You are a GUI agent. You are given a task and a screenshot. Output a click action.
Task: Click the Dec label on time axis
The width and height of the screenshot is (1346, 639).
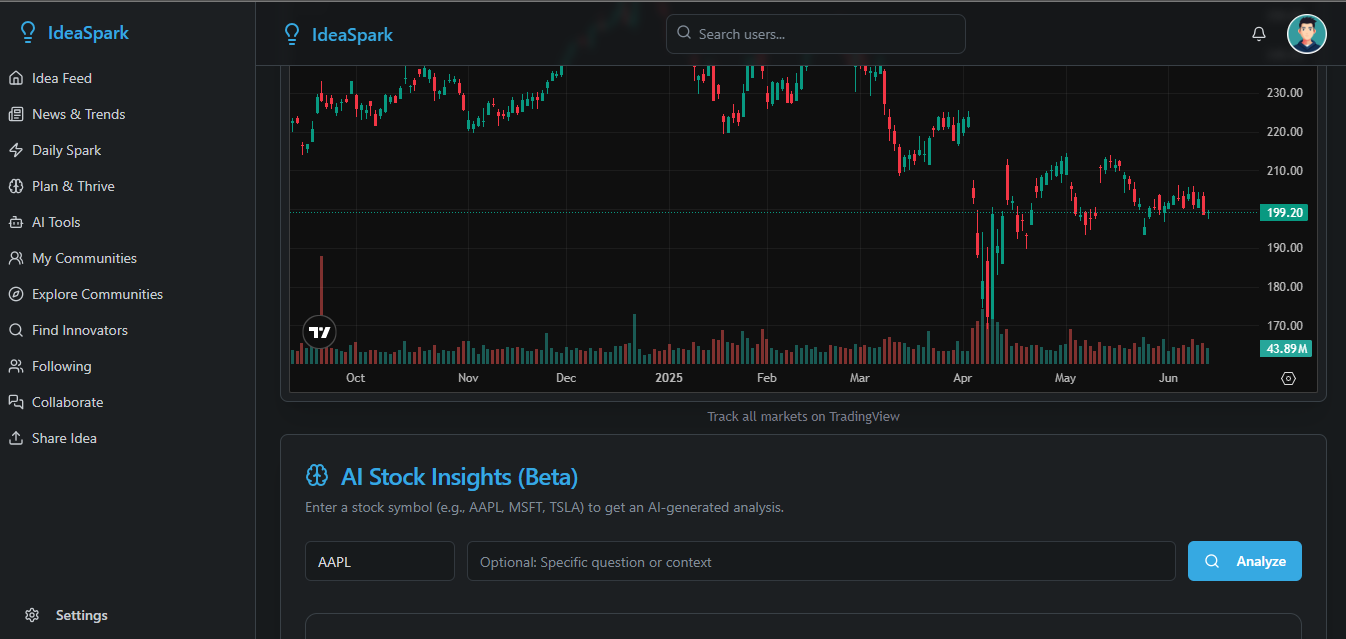566,378
